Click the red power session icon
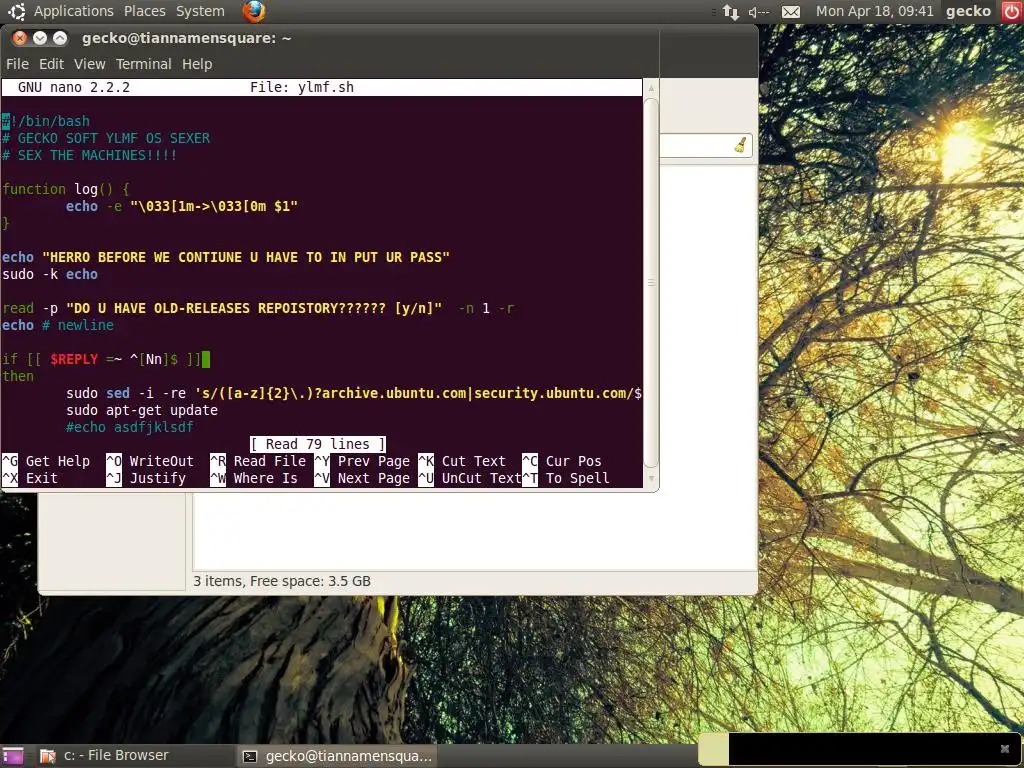Image resolution: width=1024 pixels, height=768 pixels. click(x=1012, y=11)
